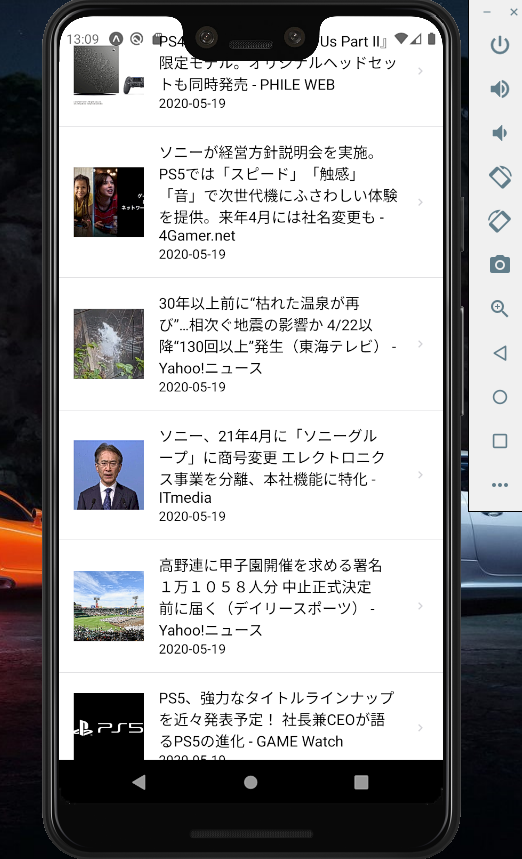This screenshot has height=859, width=522.
Task: Tap the thumbnail of children playing games
Action: pyautogui.click(x=109, y=202)
